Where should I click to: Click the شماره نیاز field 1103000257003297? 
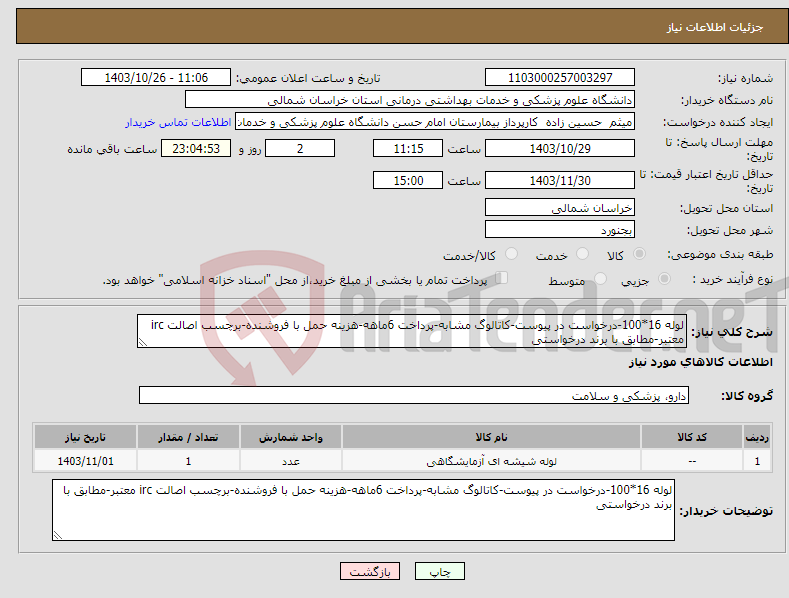(560, 78)
